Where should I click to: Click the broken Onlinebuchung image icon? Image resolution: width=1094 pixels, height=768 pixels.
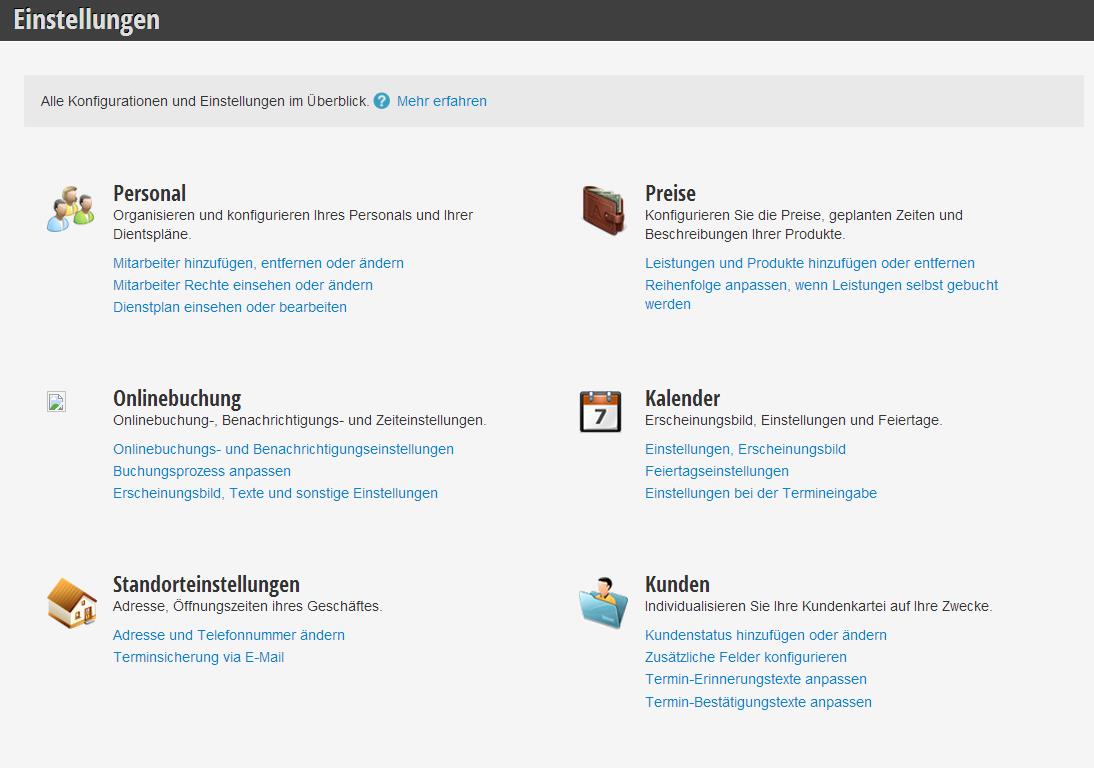click(x=56, y=403)
